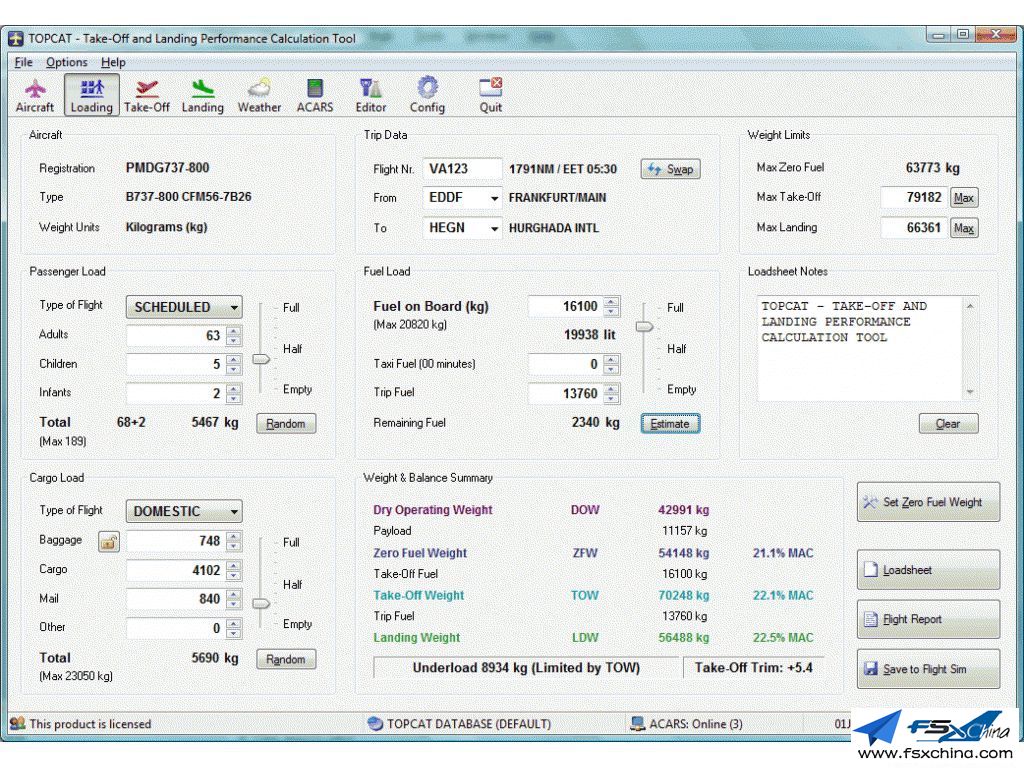The image size is (1024, 768).
Task: Set Max Take-Off weight with Max button
Action: point(964,197)
